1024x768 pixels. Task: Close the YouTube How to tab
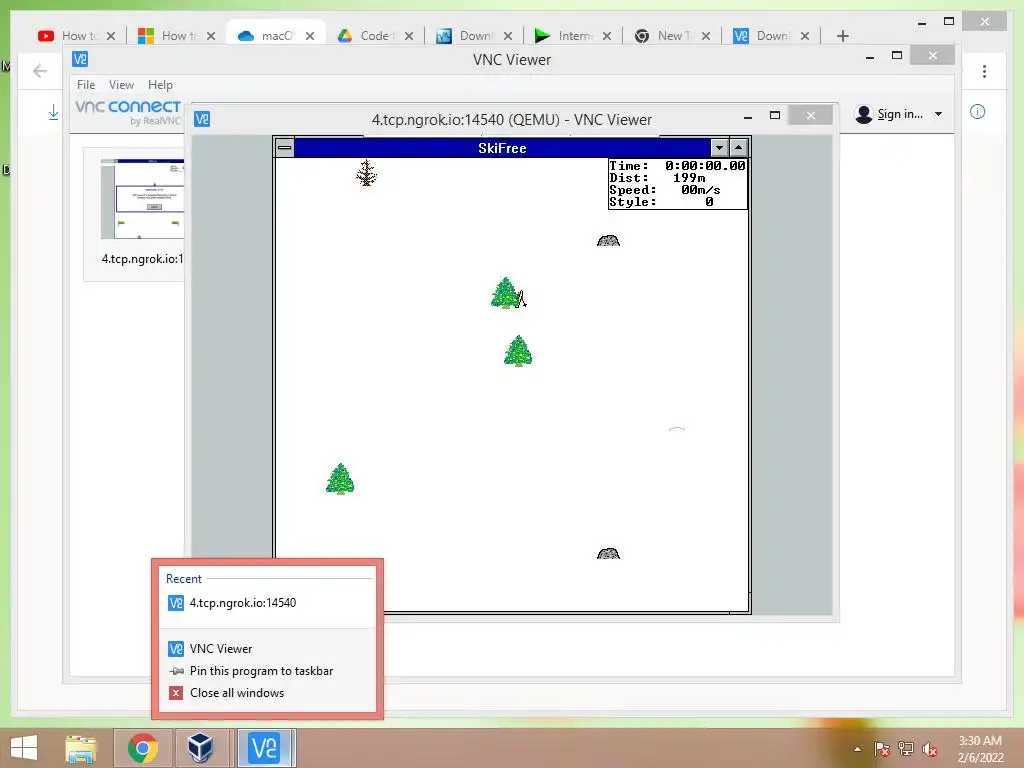click(111, 36)
